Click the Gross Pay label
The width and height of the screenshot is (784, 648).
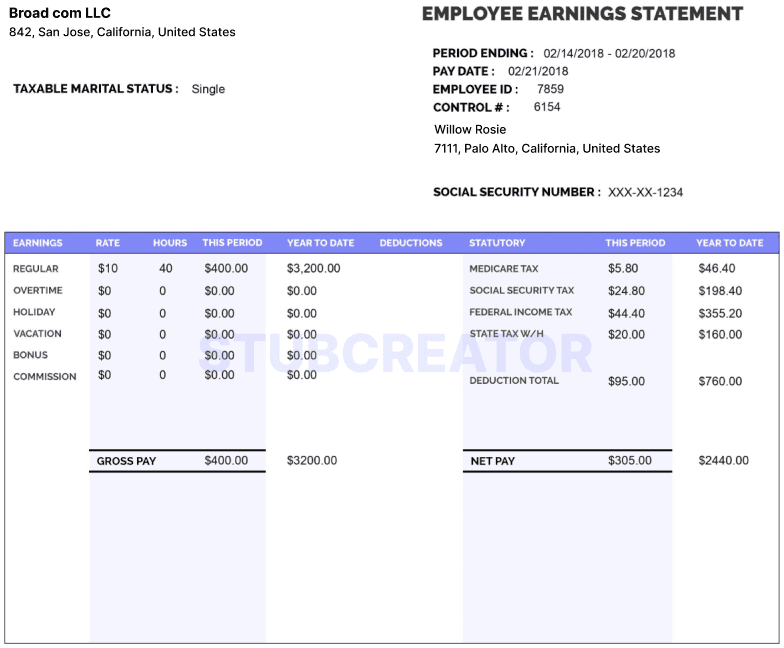coord(126,461)
